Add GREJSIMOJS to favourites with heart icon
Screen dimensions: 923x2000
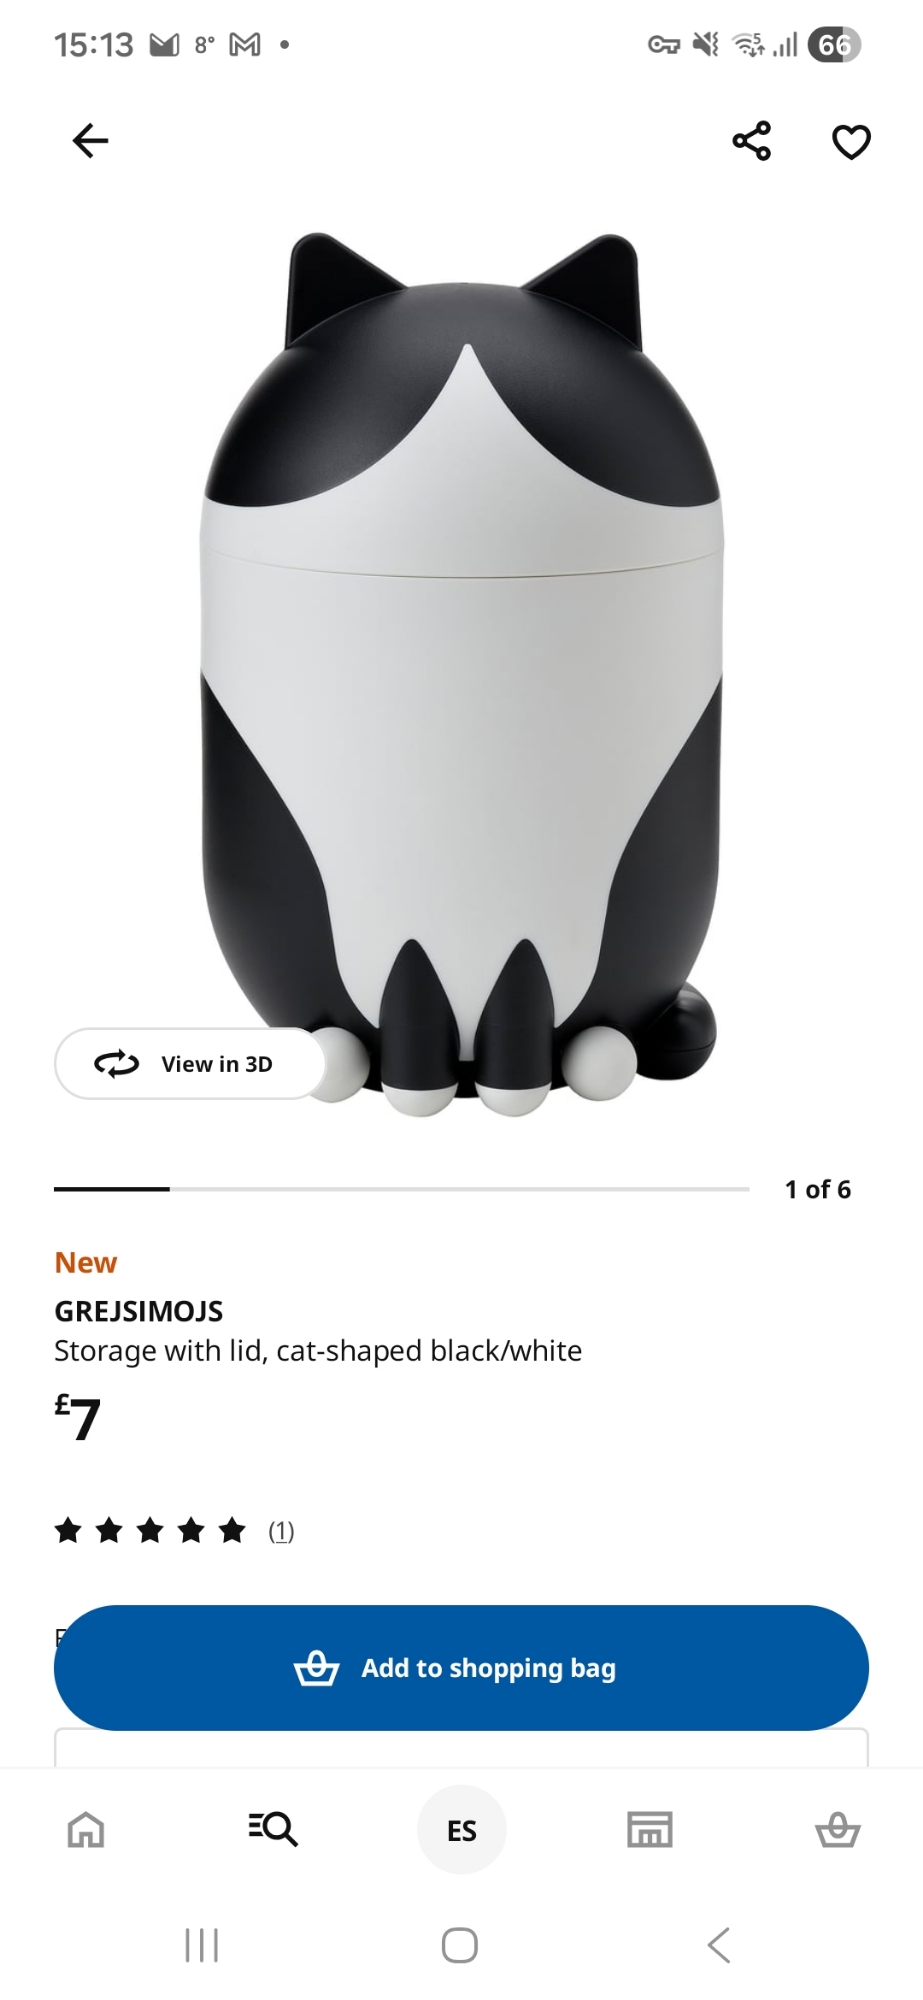pyautogui.click(x=851, y=142)
